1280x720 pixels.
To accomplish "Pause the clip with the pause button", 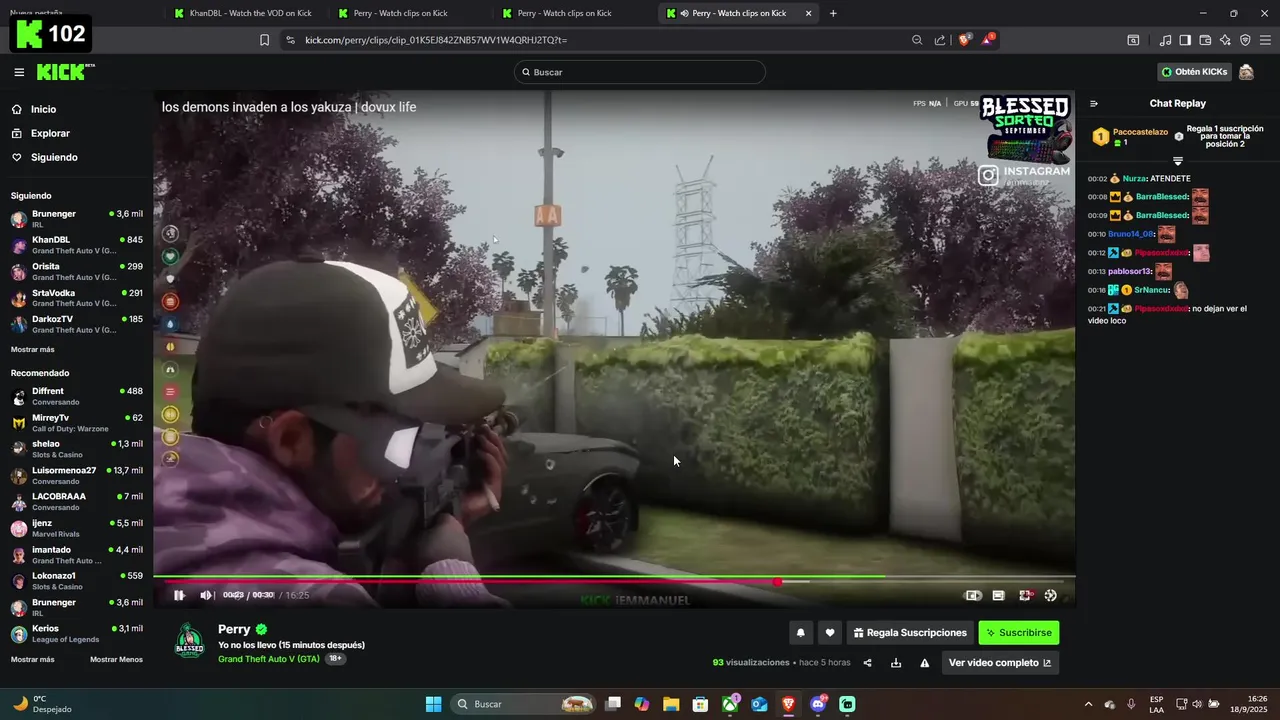I will click(179, 595).
